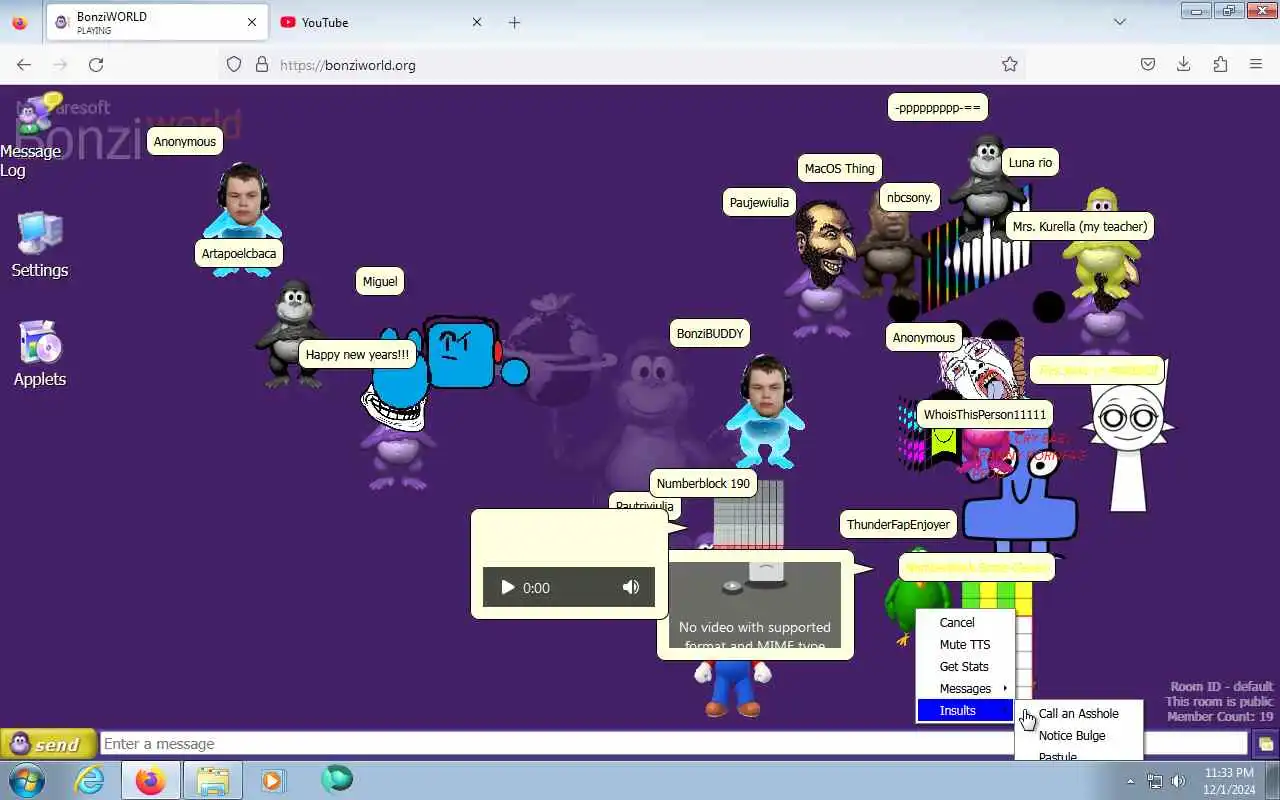The width and height of the screenshot is (1280, 800).
Task: Focus the Enter a message field
Action: (674, 744)
